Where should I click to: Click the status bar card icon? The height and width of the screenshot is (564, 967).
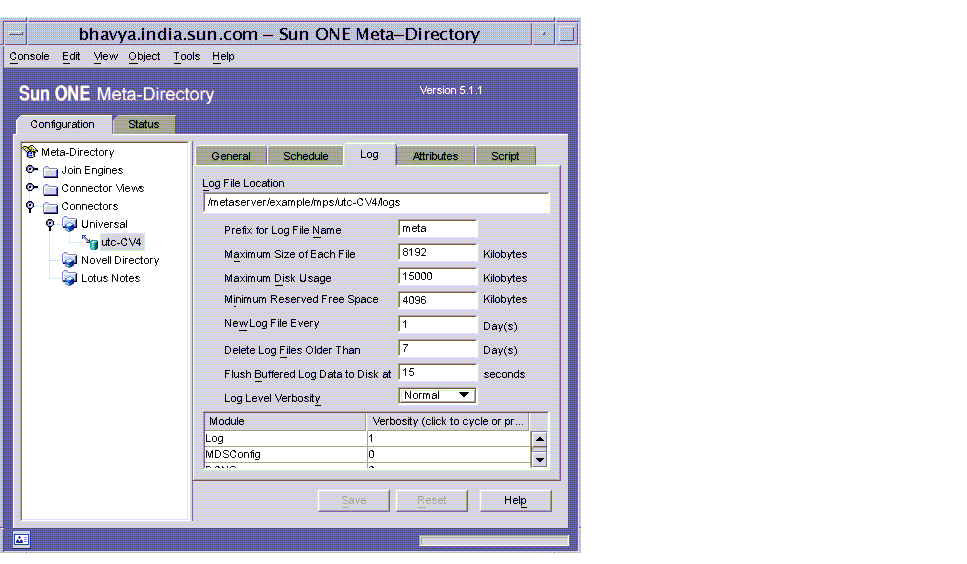coord(22,539)
